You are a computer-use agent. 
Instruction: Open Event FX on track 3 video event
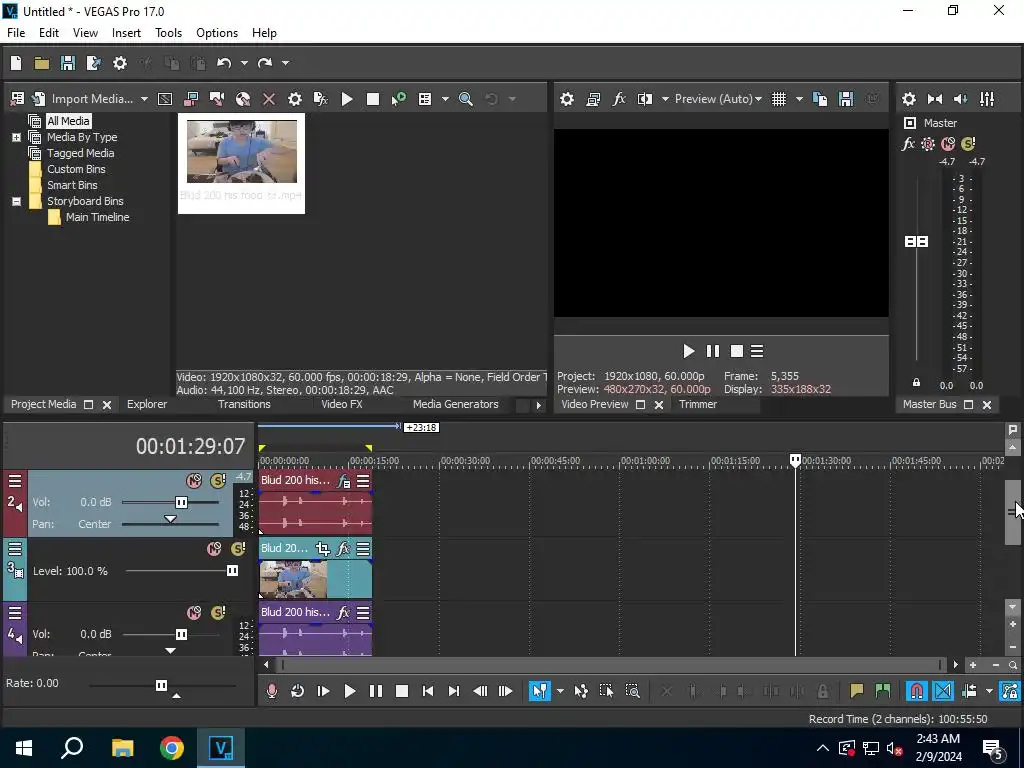(x=344, y=549)
